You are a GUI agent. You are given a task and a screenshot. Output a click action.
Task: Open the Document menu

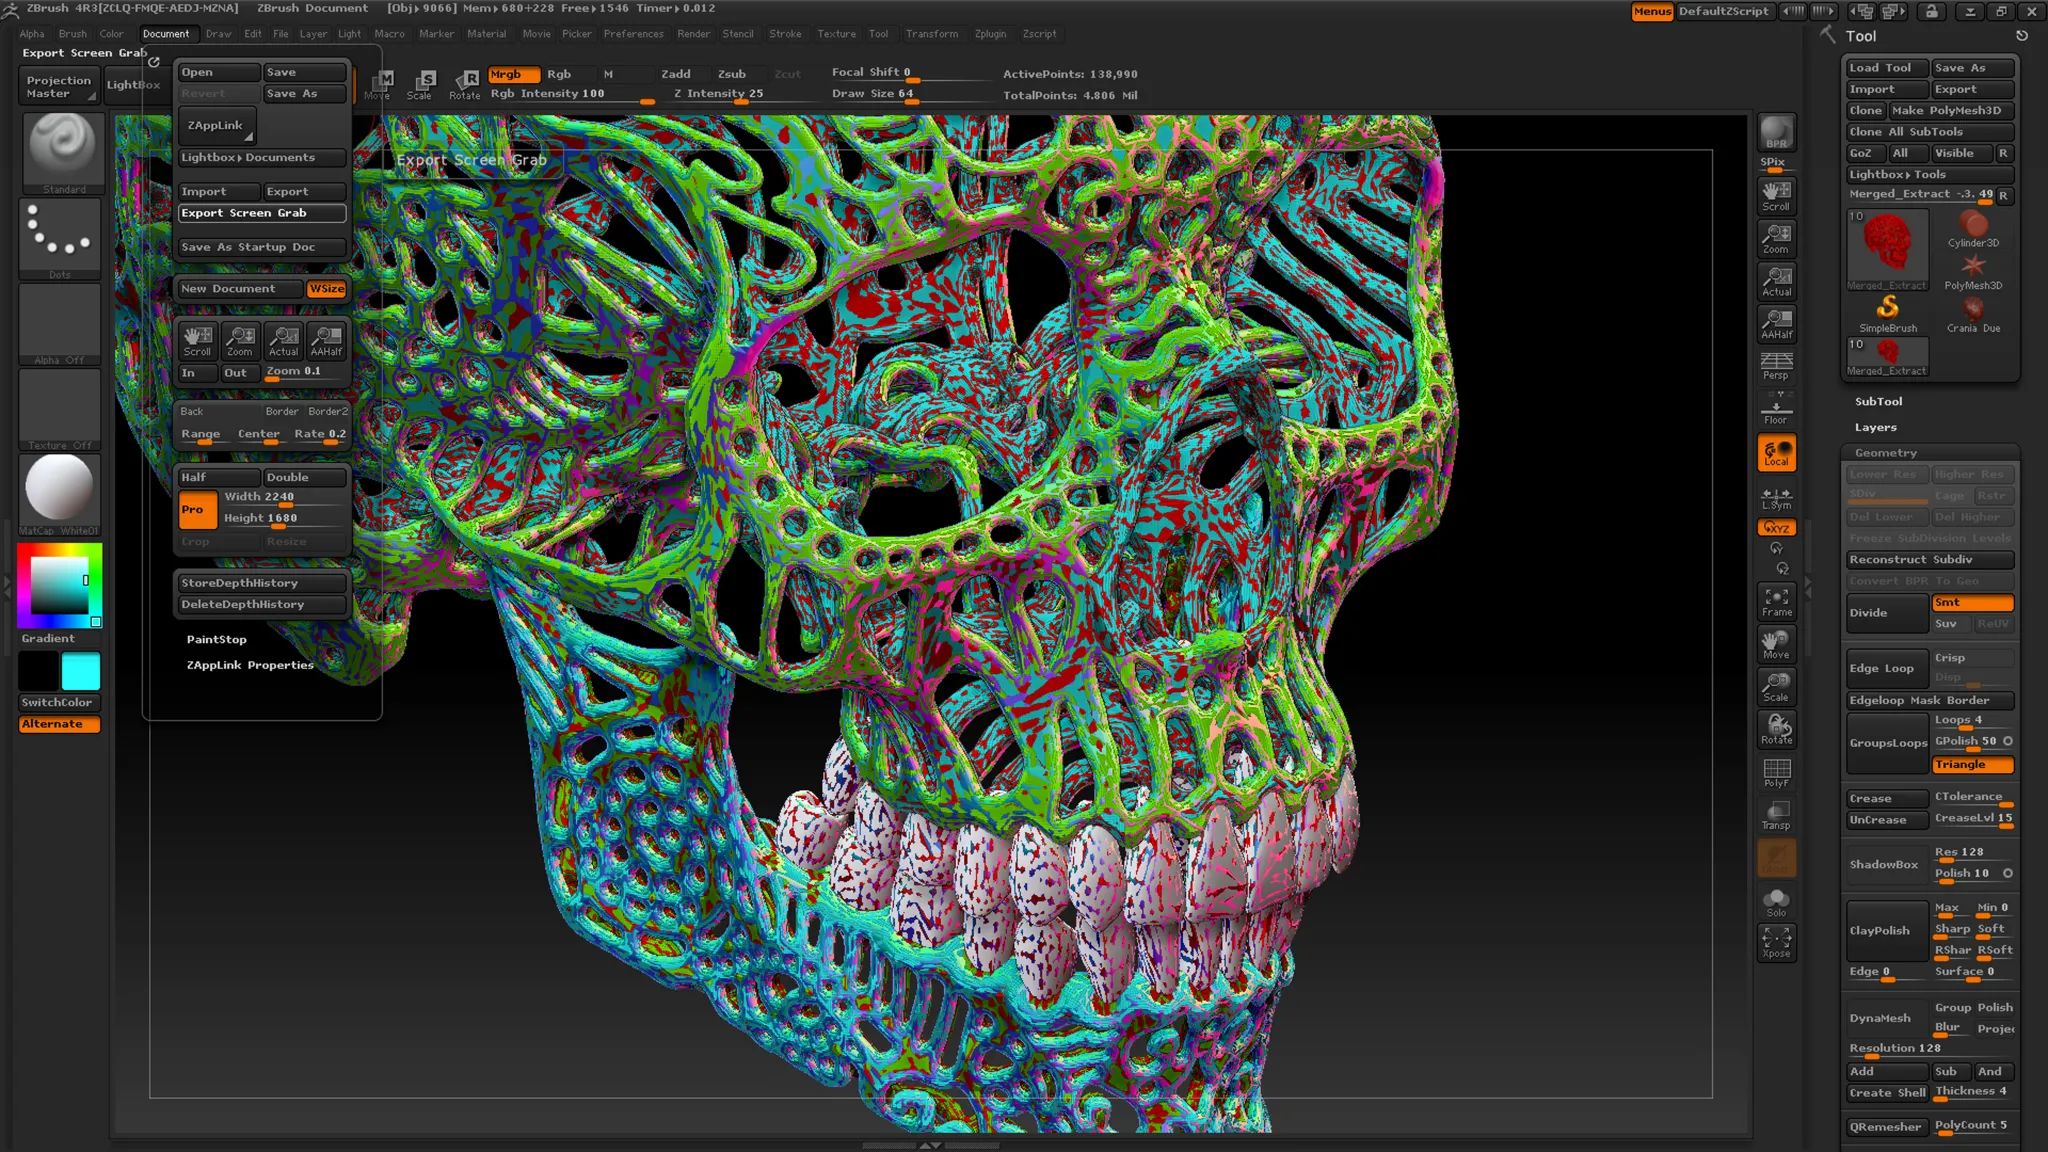[166, 34]
